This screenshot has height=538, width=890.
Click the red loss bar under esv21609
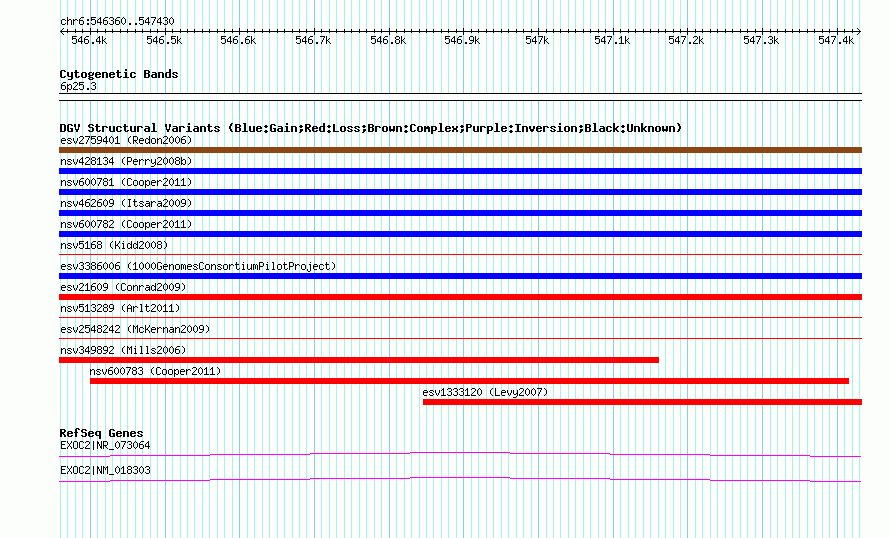pyautogui.click(x=460, y=297)
